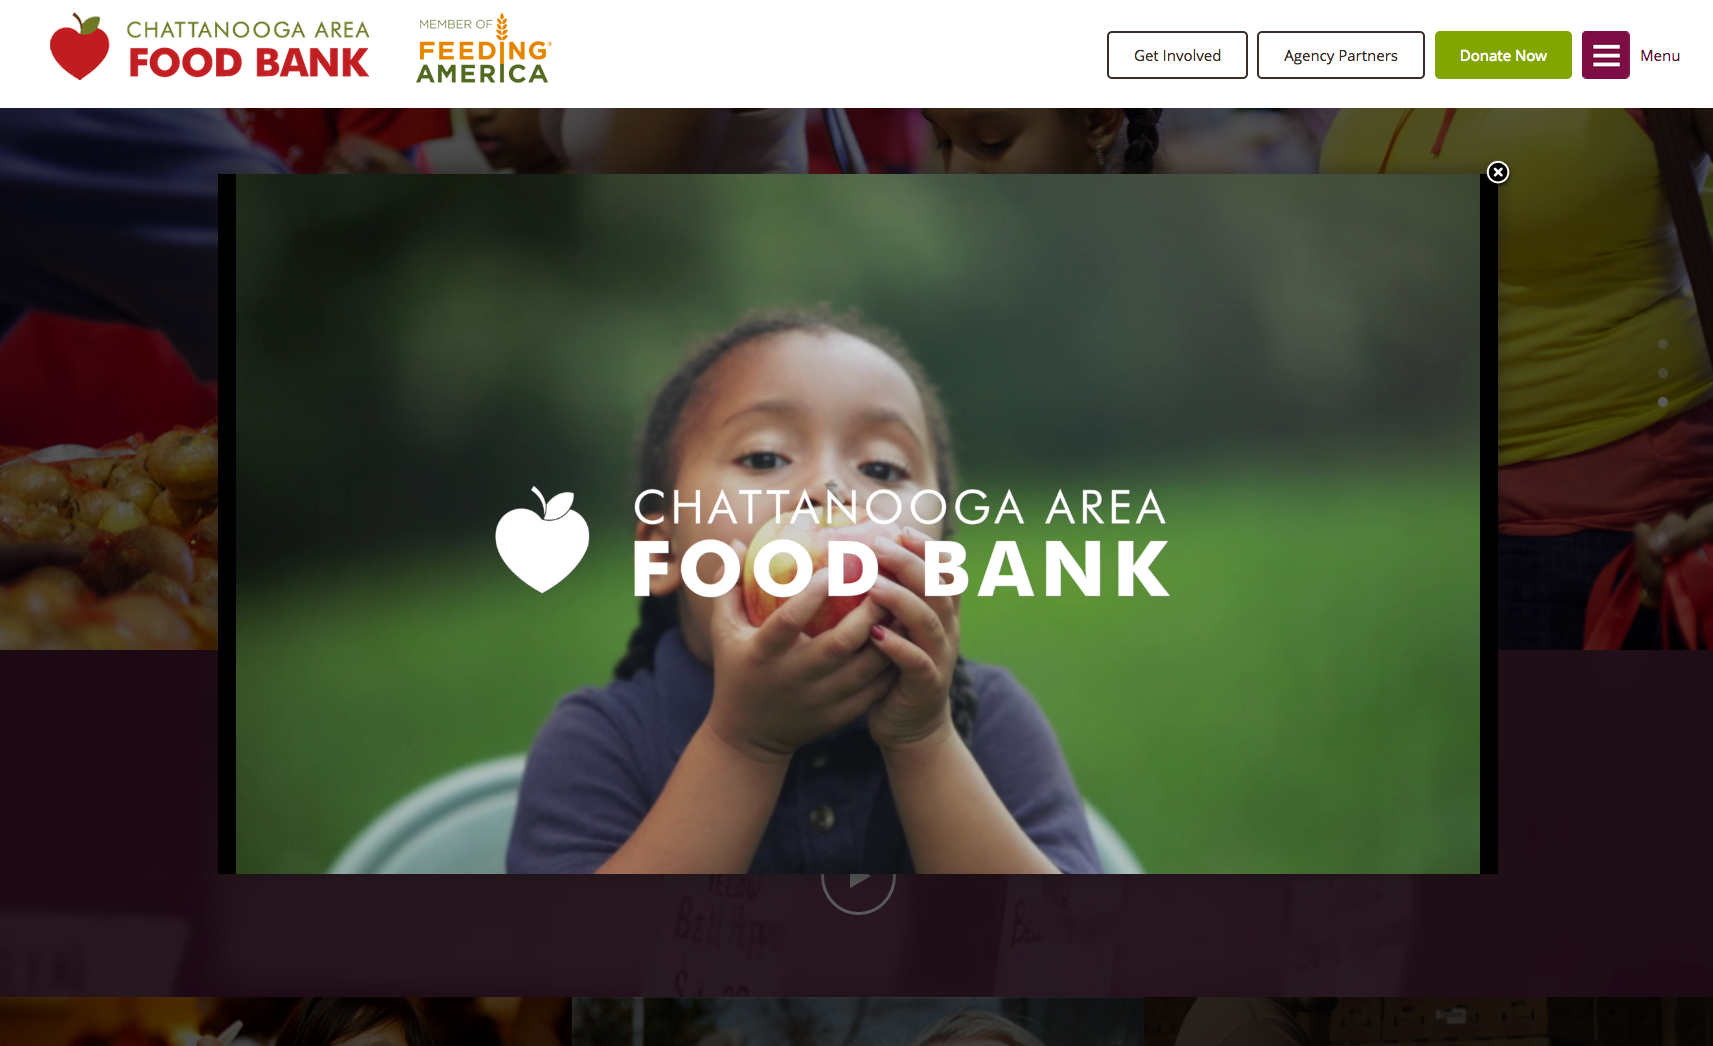Click the red FOOD BANK header wordmark
Image resolution: width=1713 pixels, height=1046 pixels.
[x=249, y=63]
